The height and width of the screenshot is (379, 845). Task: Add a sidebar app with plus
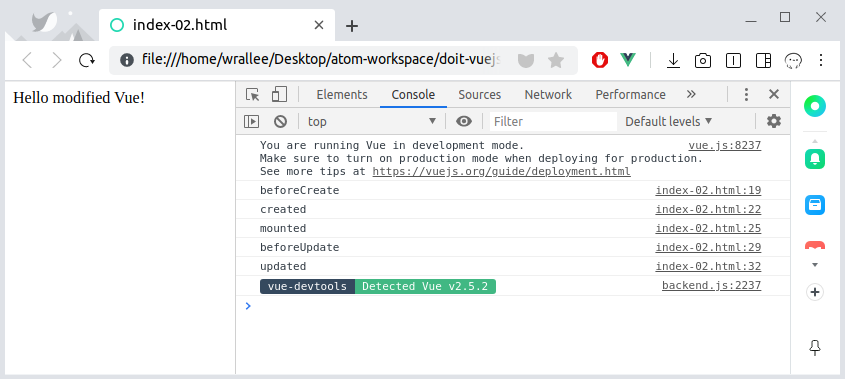click(815, 292)
